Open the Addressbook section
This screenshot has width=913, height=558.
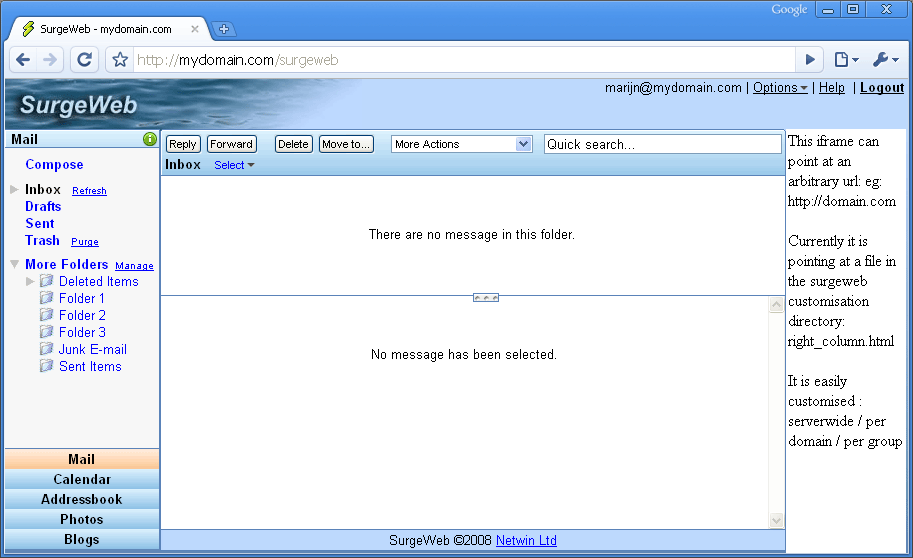(82, 499)
